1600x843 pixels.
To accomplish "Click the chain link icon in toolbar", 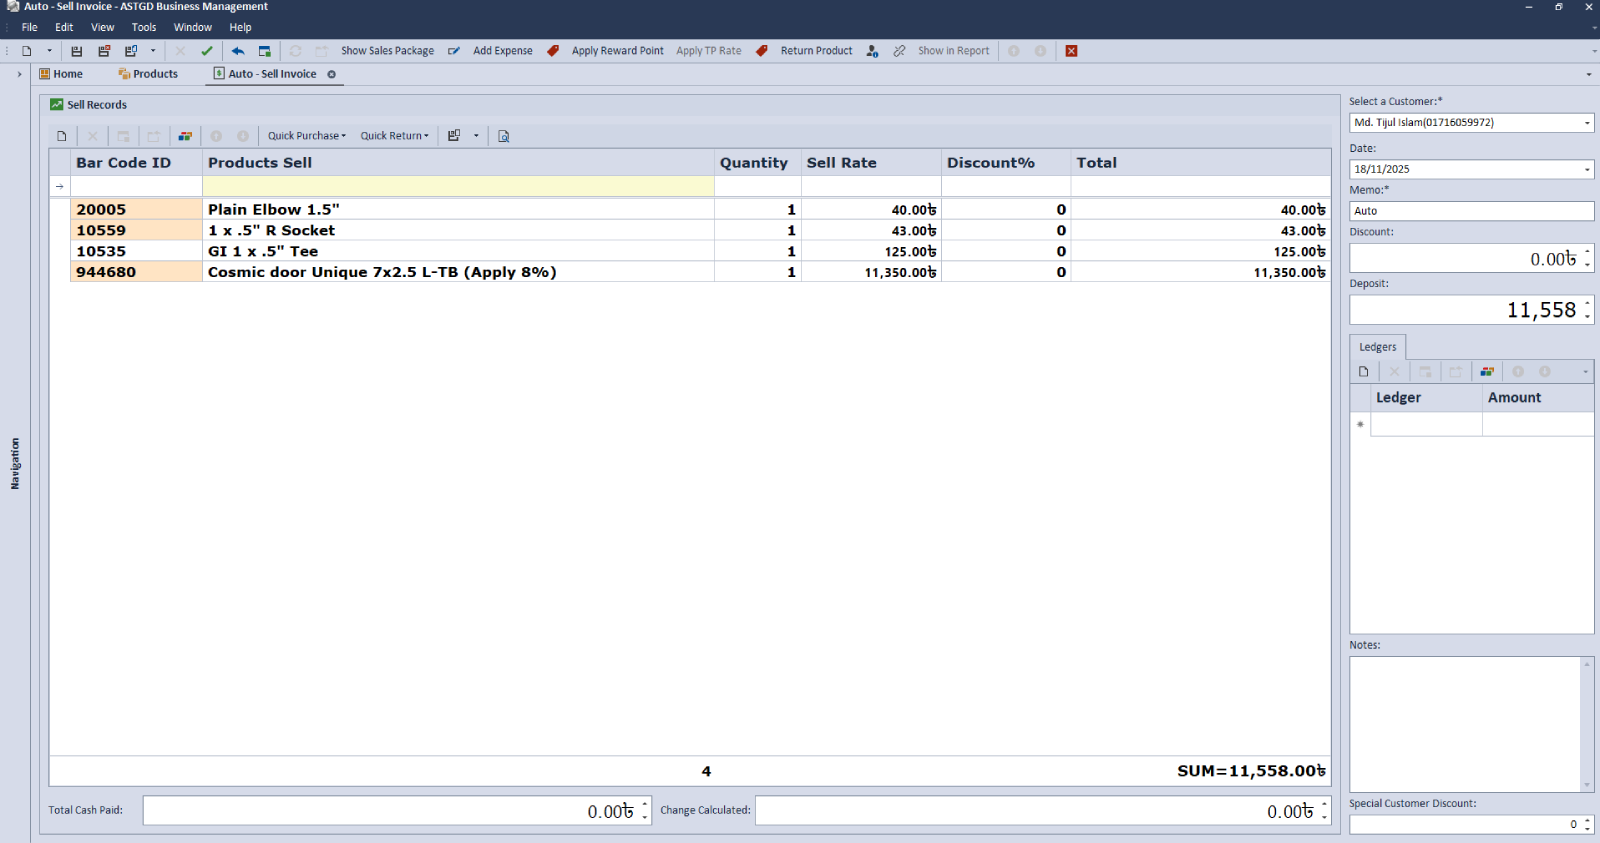I will [899, 51].
